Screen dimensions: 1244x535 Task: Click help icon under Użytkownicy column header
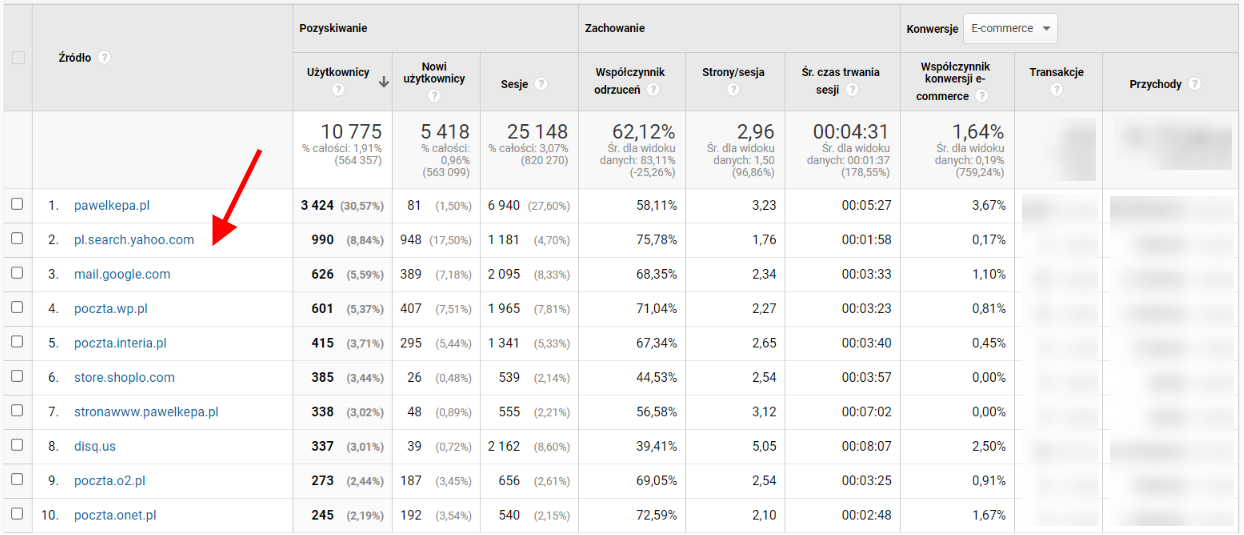coord(338,90)
